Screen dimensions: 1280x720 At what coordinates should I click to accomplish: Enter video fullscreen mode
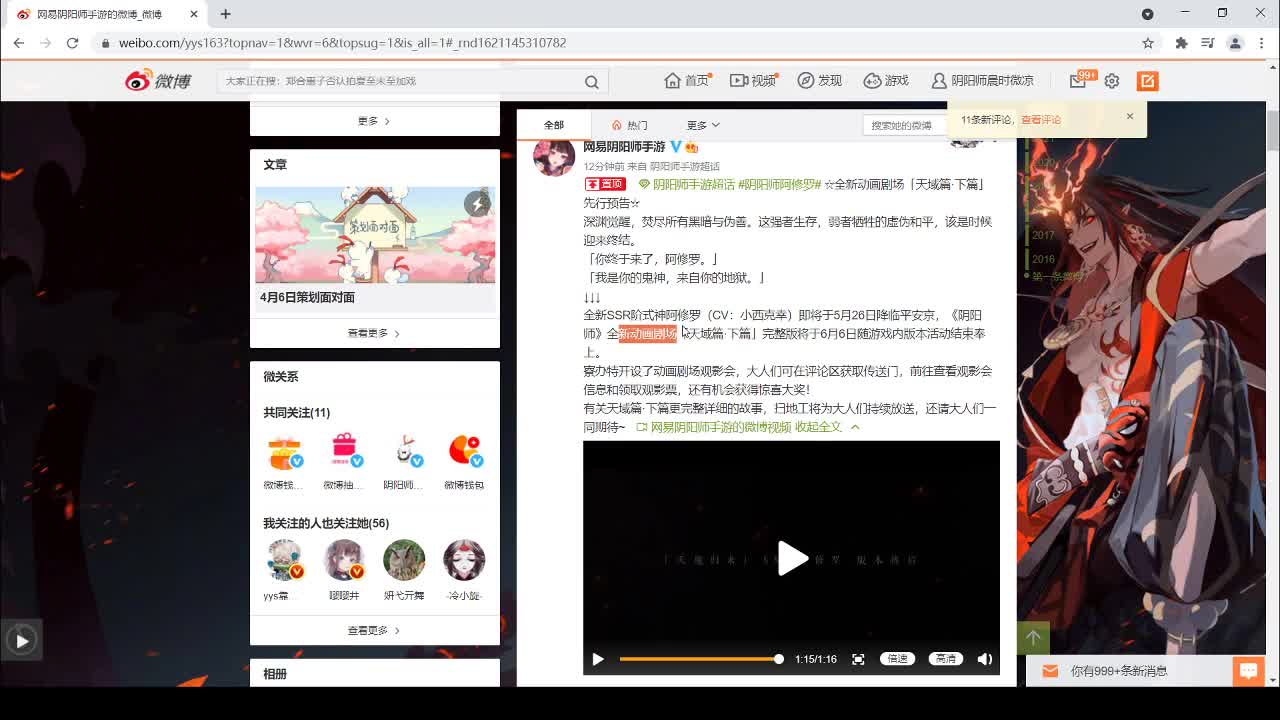pyautogui.click(x=858, y=659)
